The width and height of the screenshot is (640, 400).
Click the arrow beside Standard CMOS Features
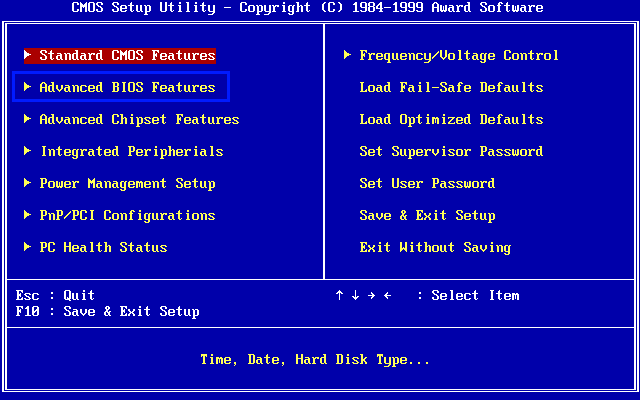point(28,55)
